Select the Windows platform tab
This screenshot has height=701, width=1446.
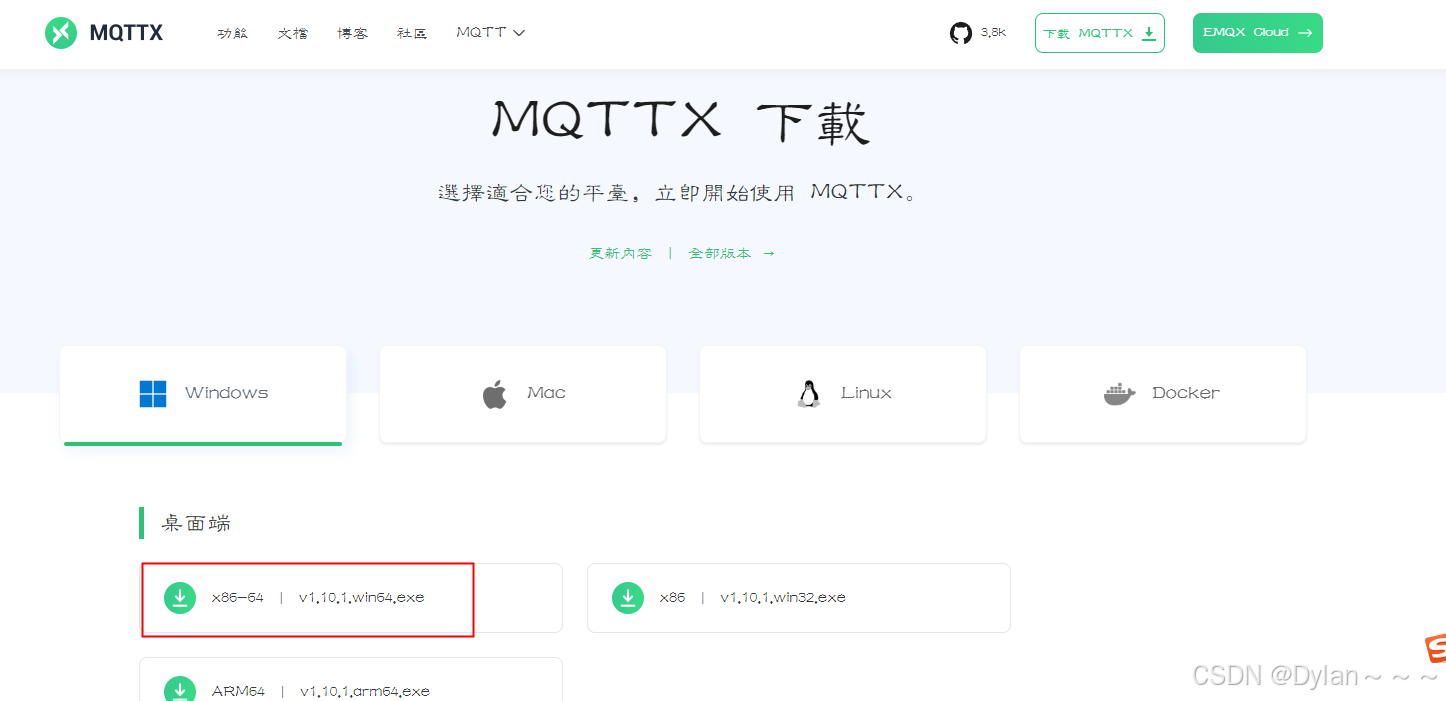pos(203,395)
